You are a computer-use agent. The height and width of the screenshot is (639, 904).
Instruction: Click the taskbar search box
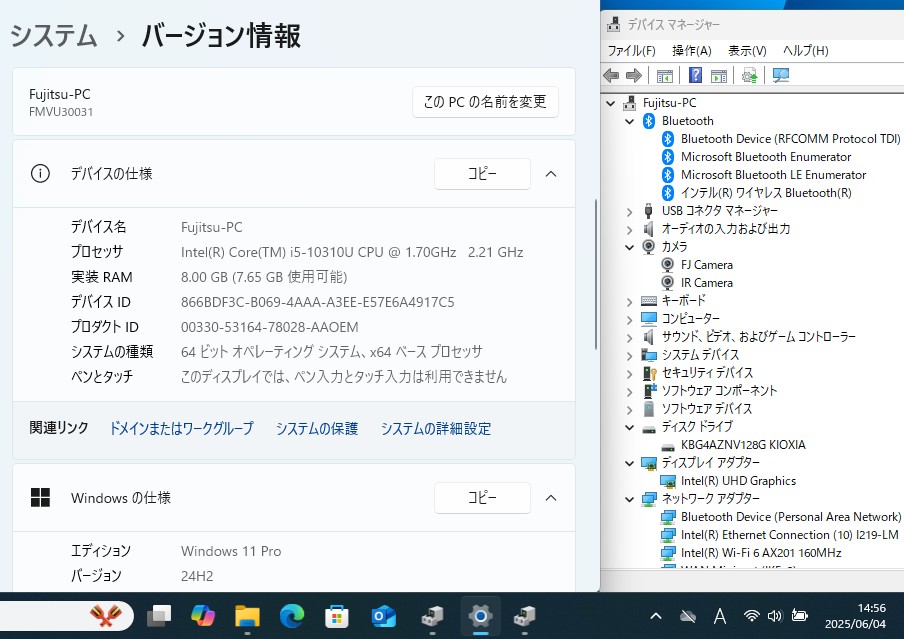tap(67, 617)
